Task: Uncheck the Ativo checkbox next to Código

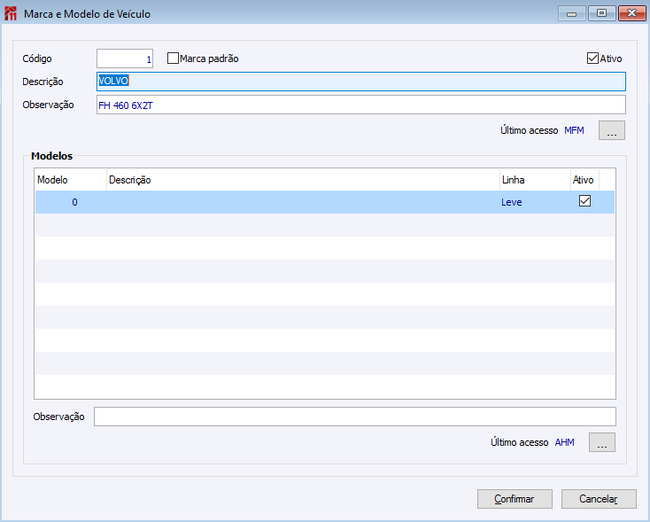Action: tap(593, 58)
